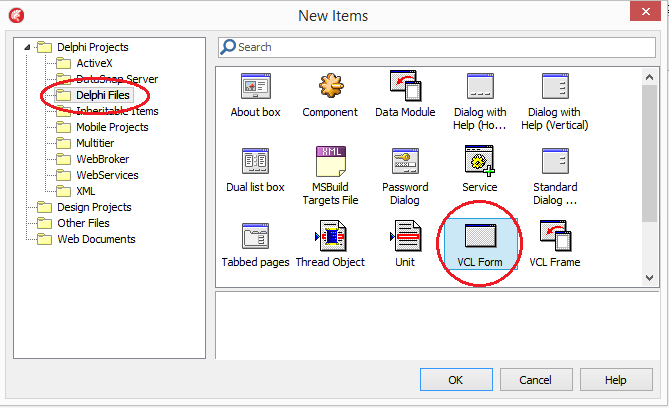Choose the Password Dialog item
The height and width of the screenshot is (408, 669).
click(405, 176)
